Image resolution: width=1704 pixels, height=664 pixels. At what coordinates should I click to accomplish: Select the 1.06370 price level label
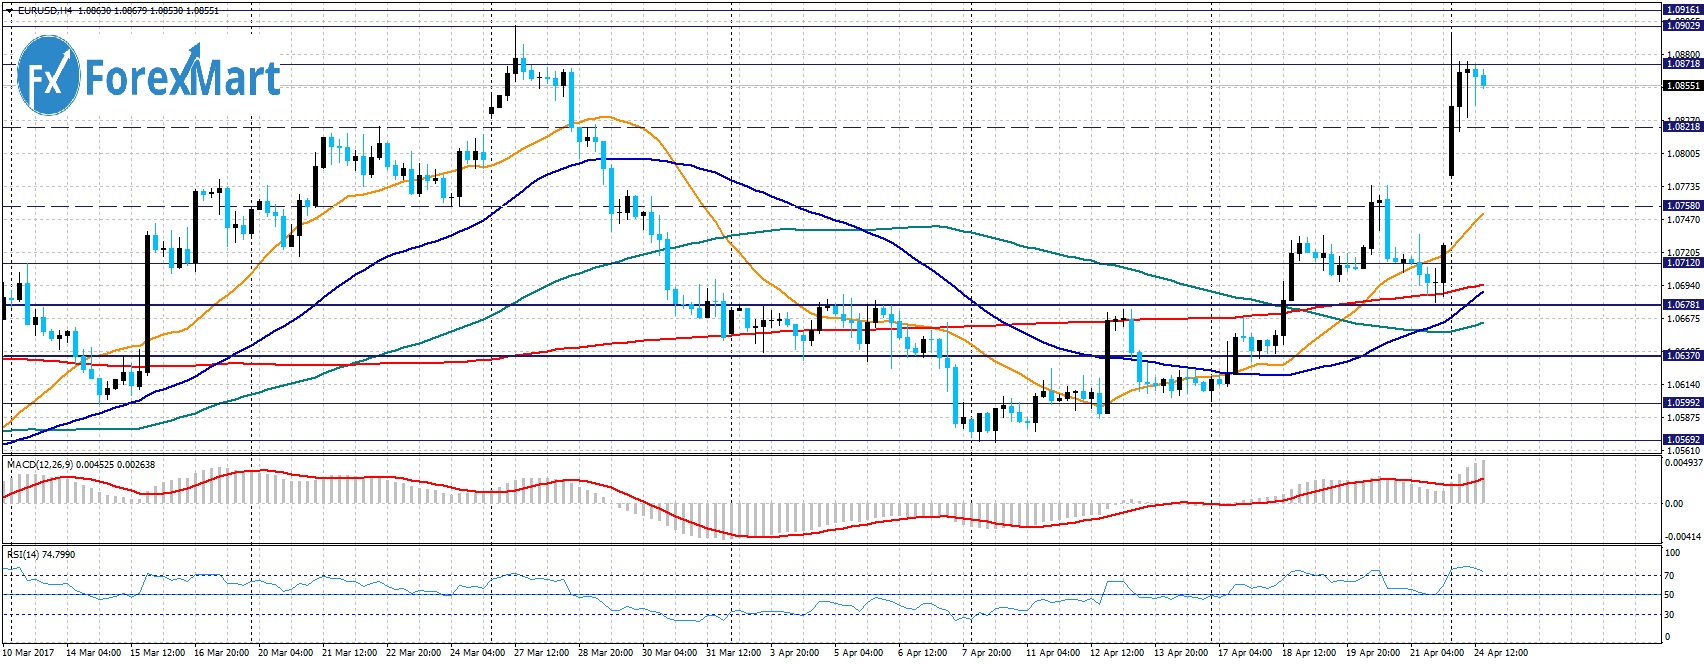tap(1682, 356)
